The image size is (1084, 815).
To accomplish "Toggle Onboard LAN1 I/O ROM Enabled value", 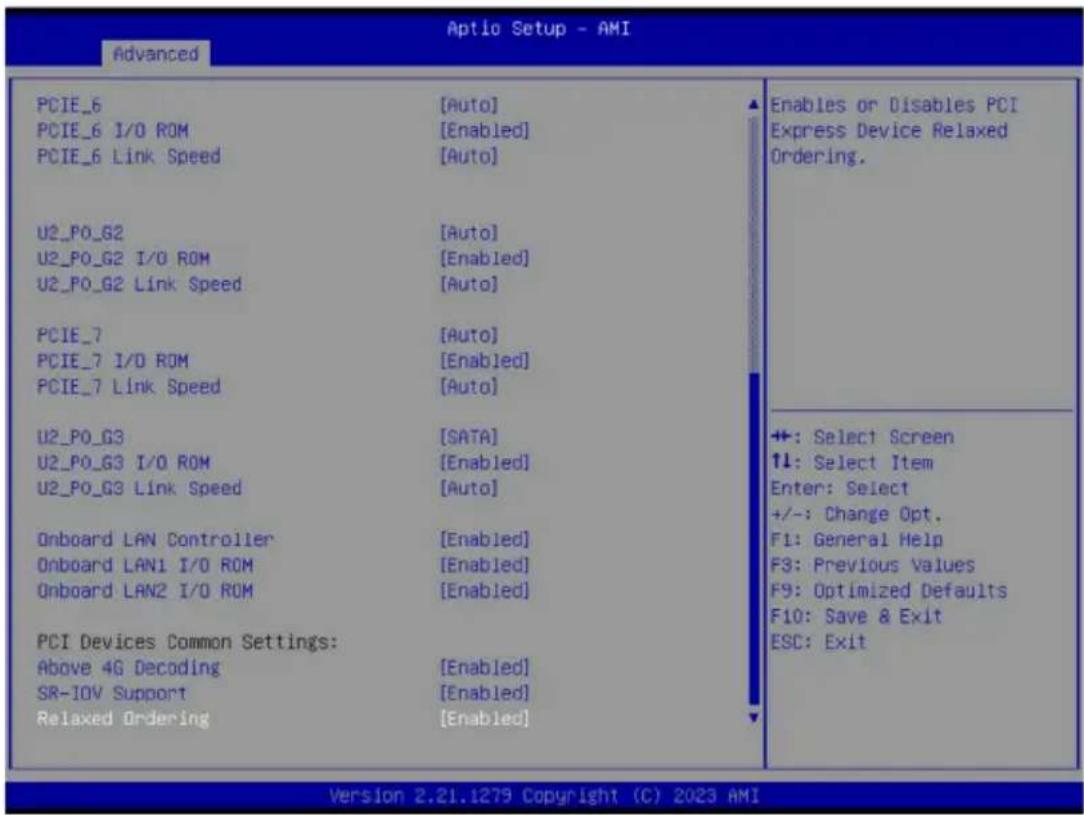I will [485, 565].
